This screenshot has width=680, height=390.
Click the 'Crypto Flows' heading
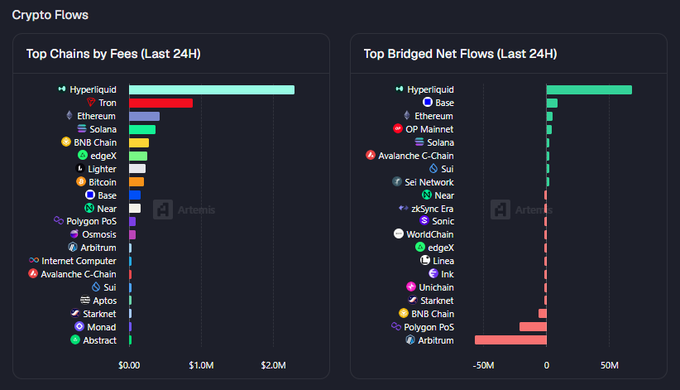(50, 15)
